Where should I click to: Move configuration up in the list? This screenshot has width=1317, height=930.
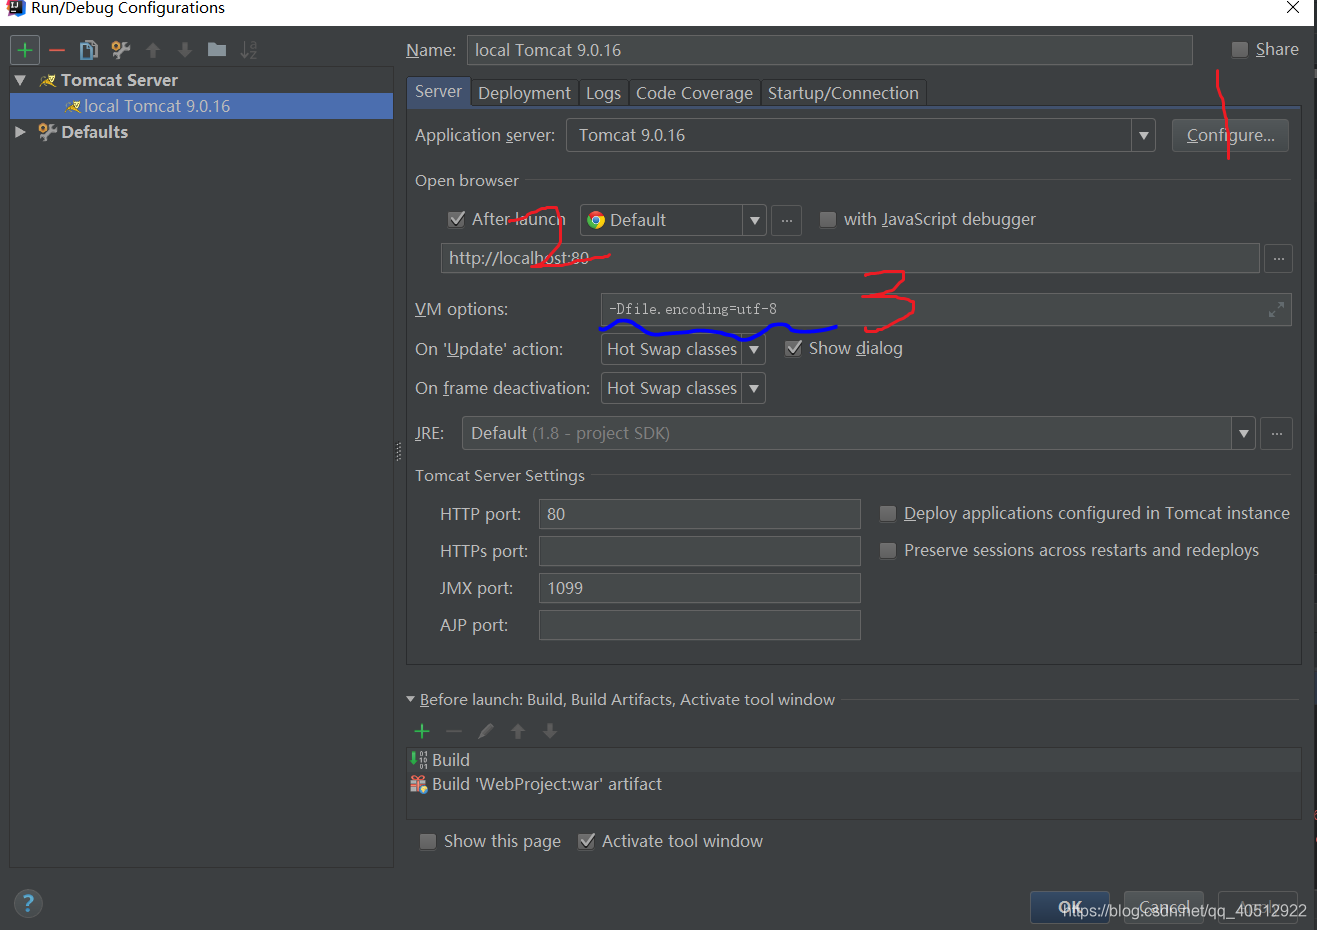(153, 50)
